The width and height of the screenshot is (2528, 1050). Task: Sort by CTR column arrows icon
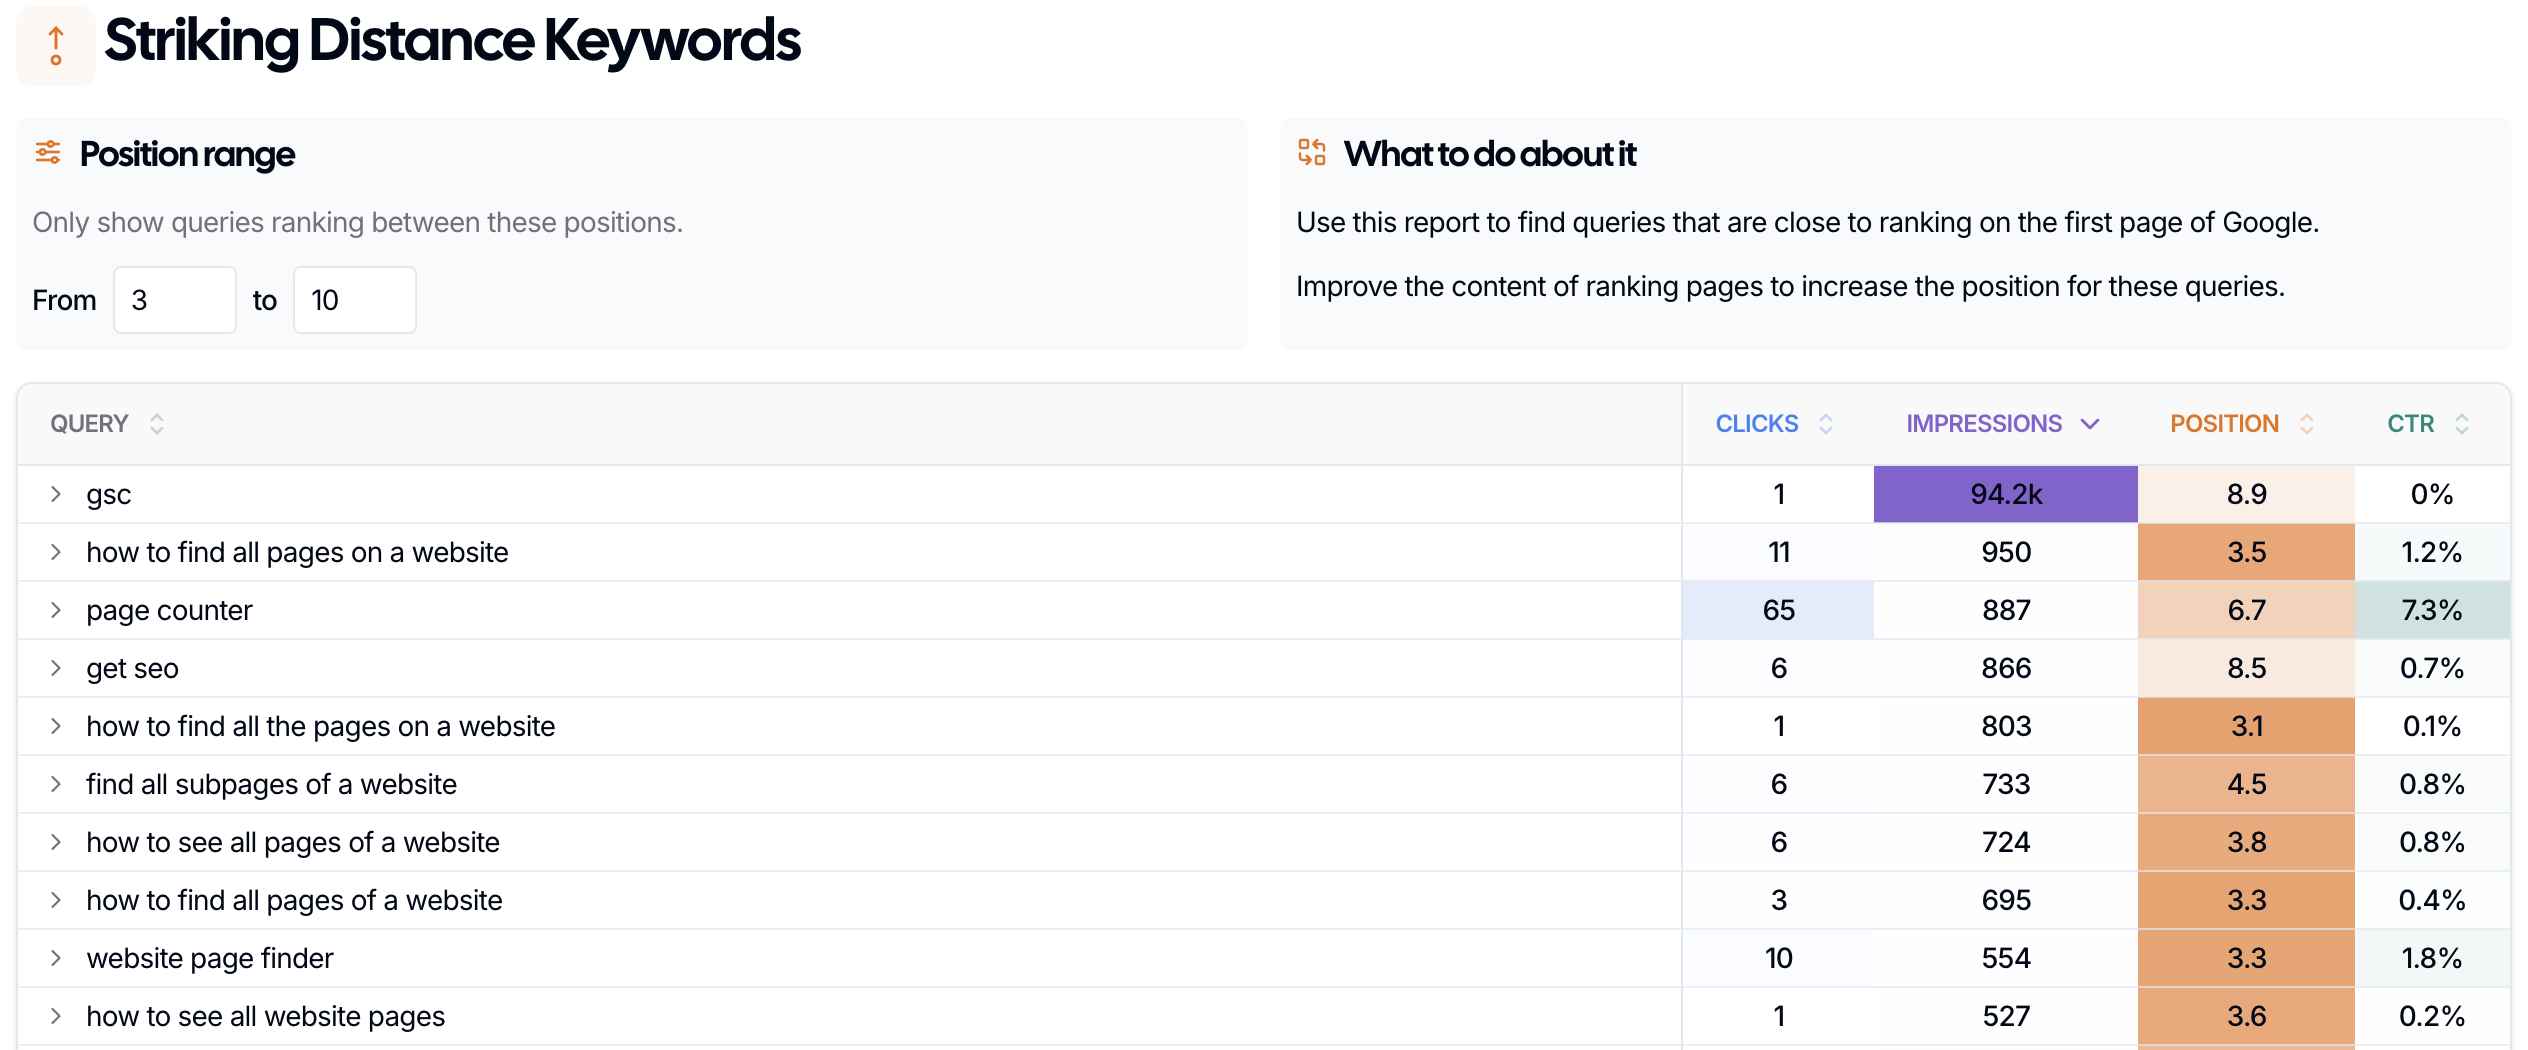(2462, 424)
